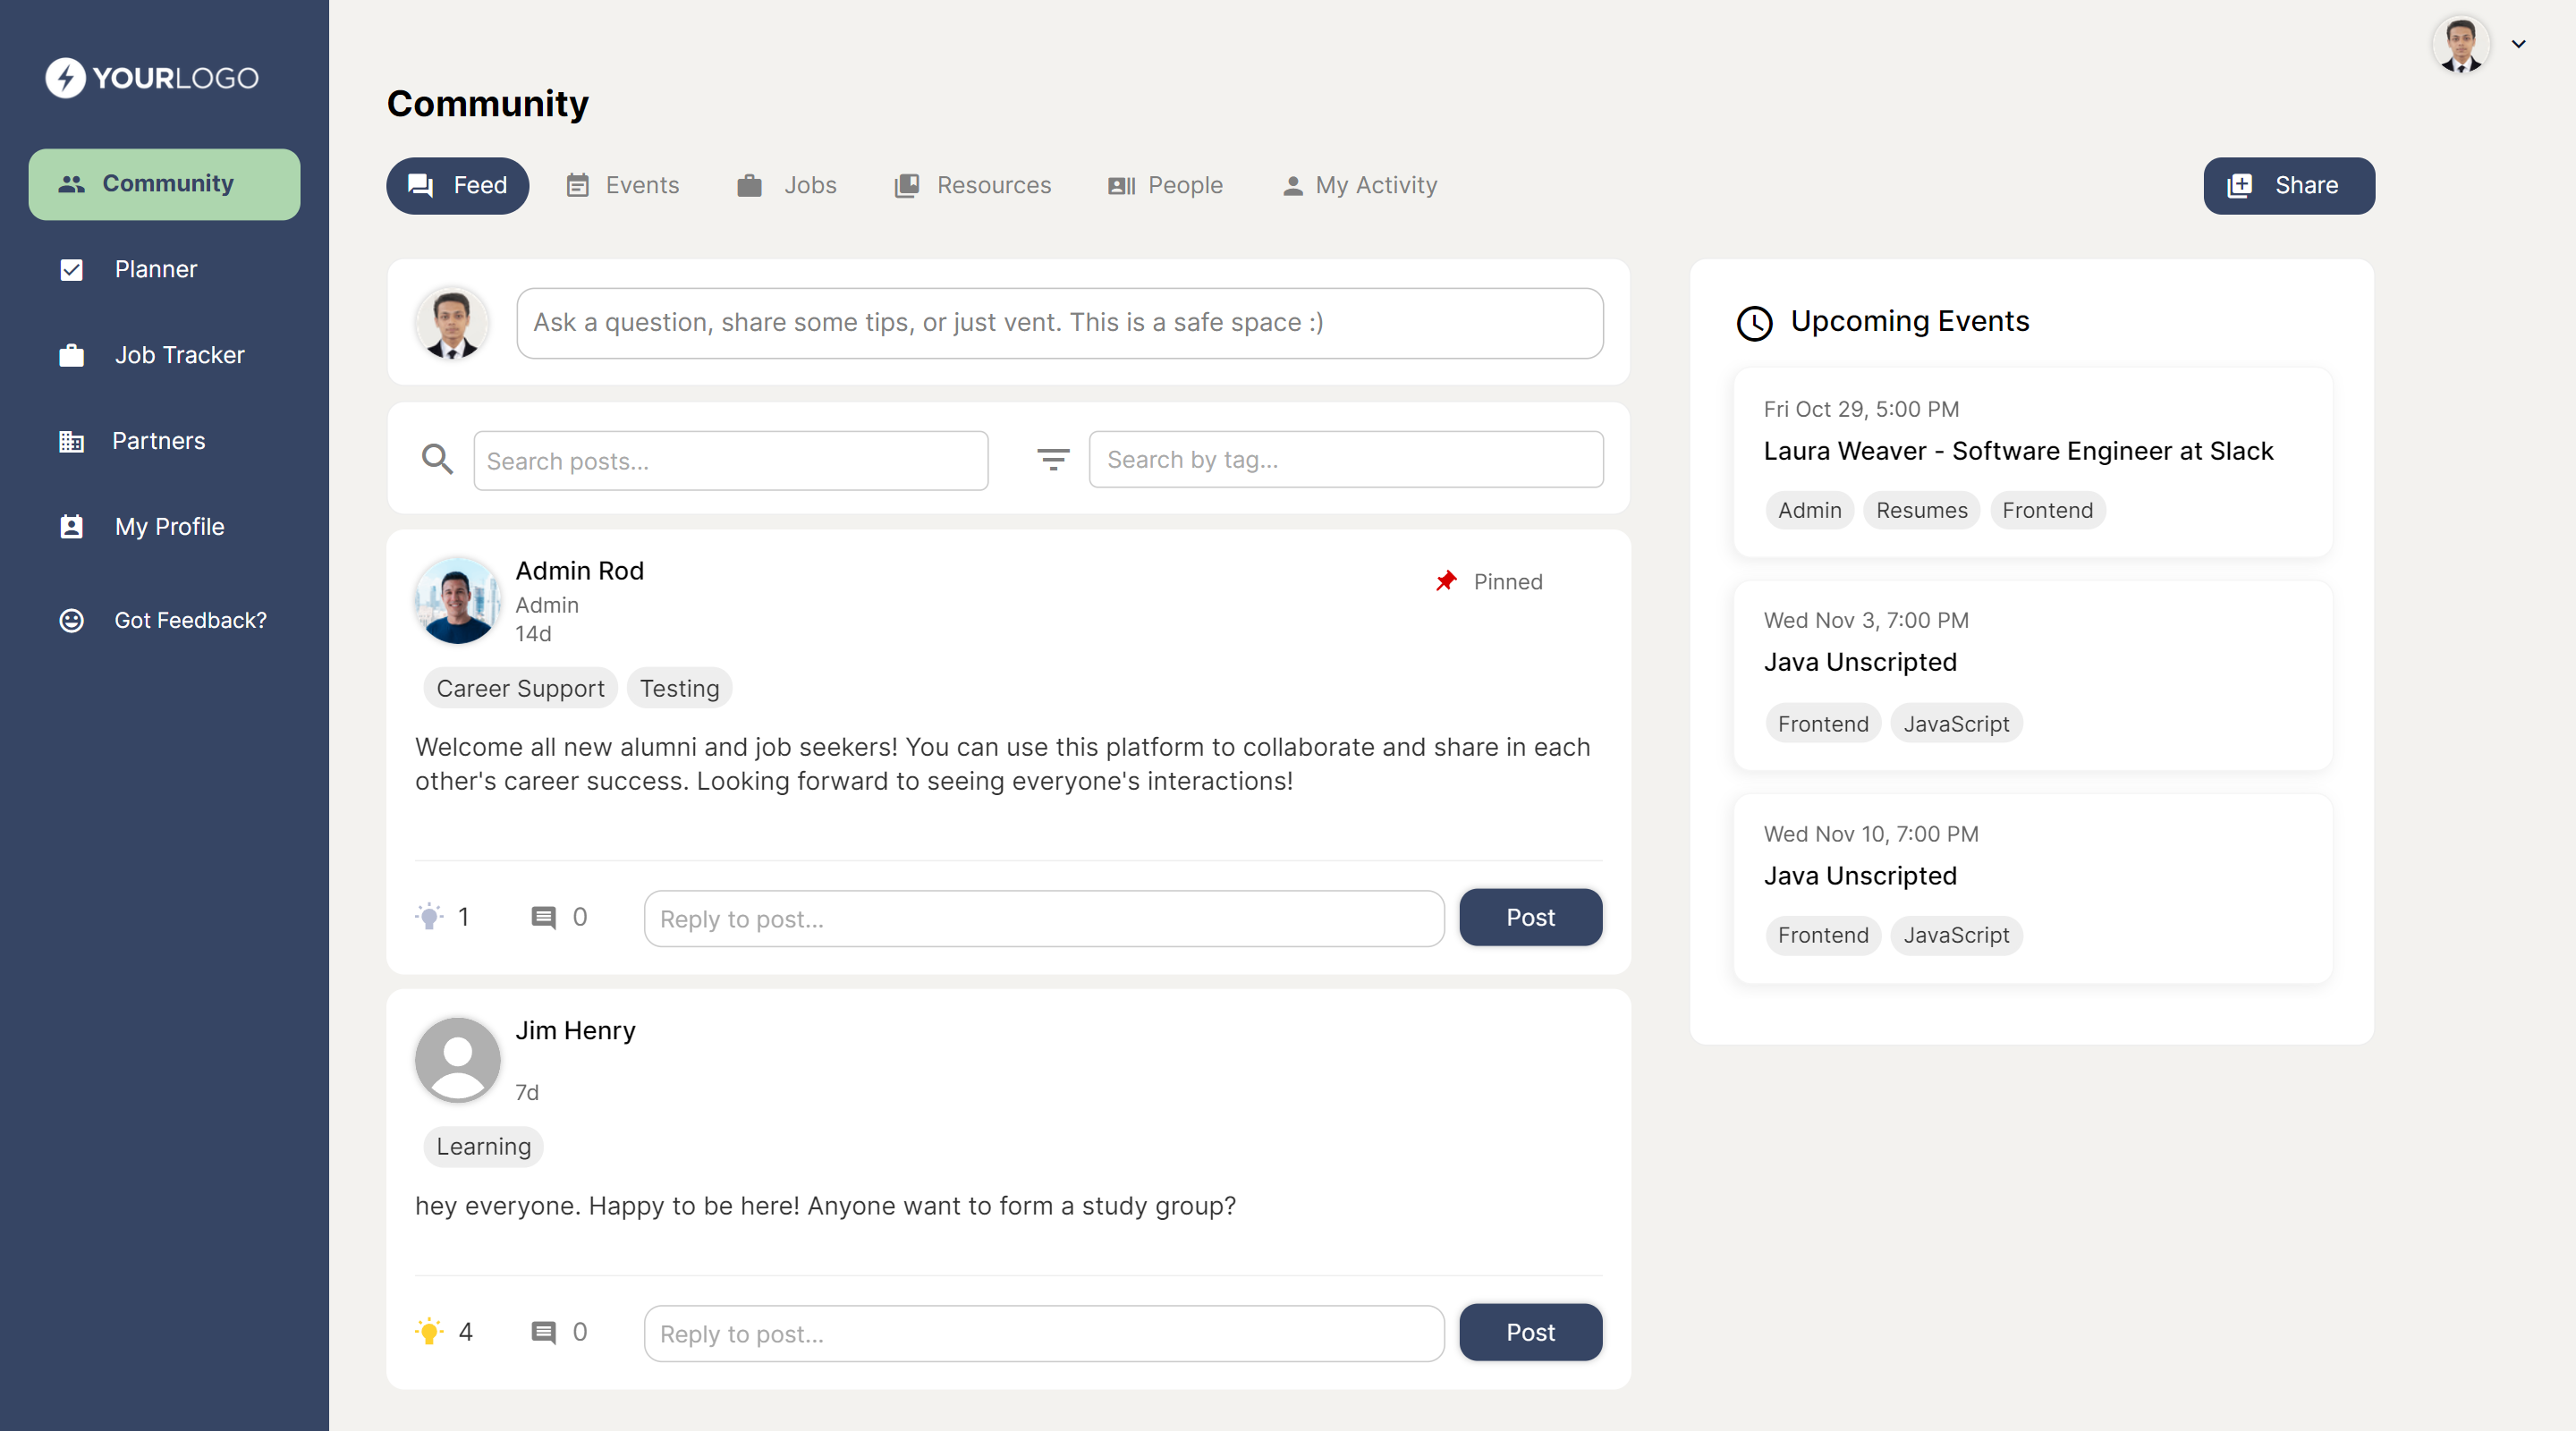Click Admin Rod's profile photo

458,600
